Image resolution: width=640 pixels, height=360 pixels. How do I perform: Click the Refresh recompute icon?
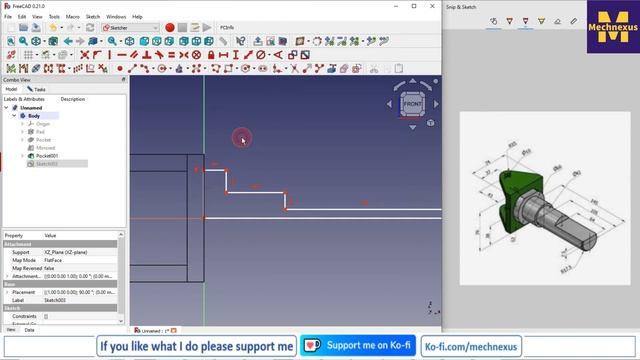(x=90, y=28)
